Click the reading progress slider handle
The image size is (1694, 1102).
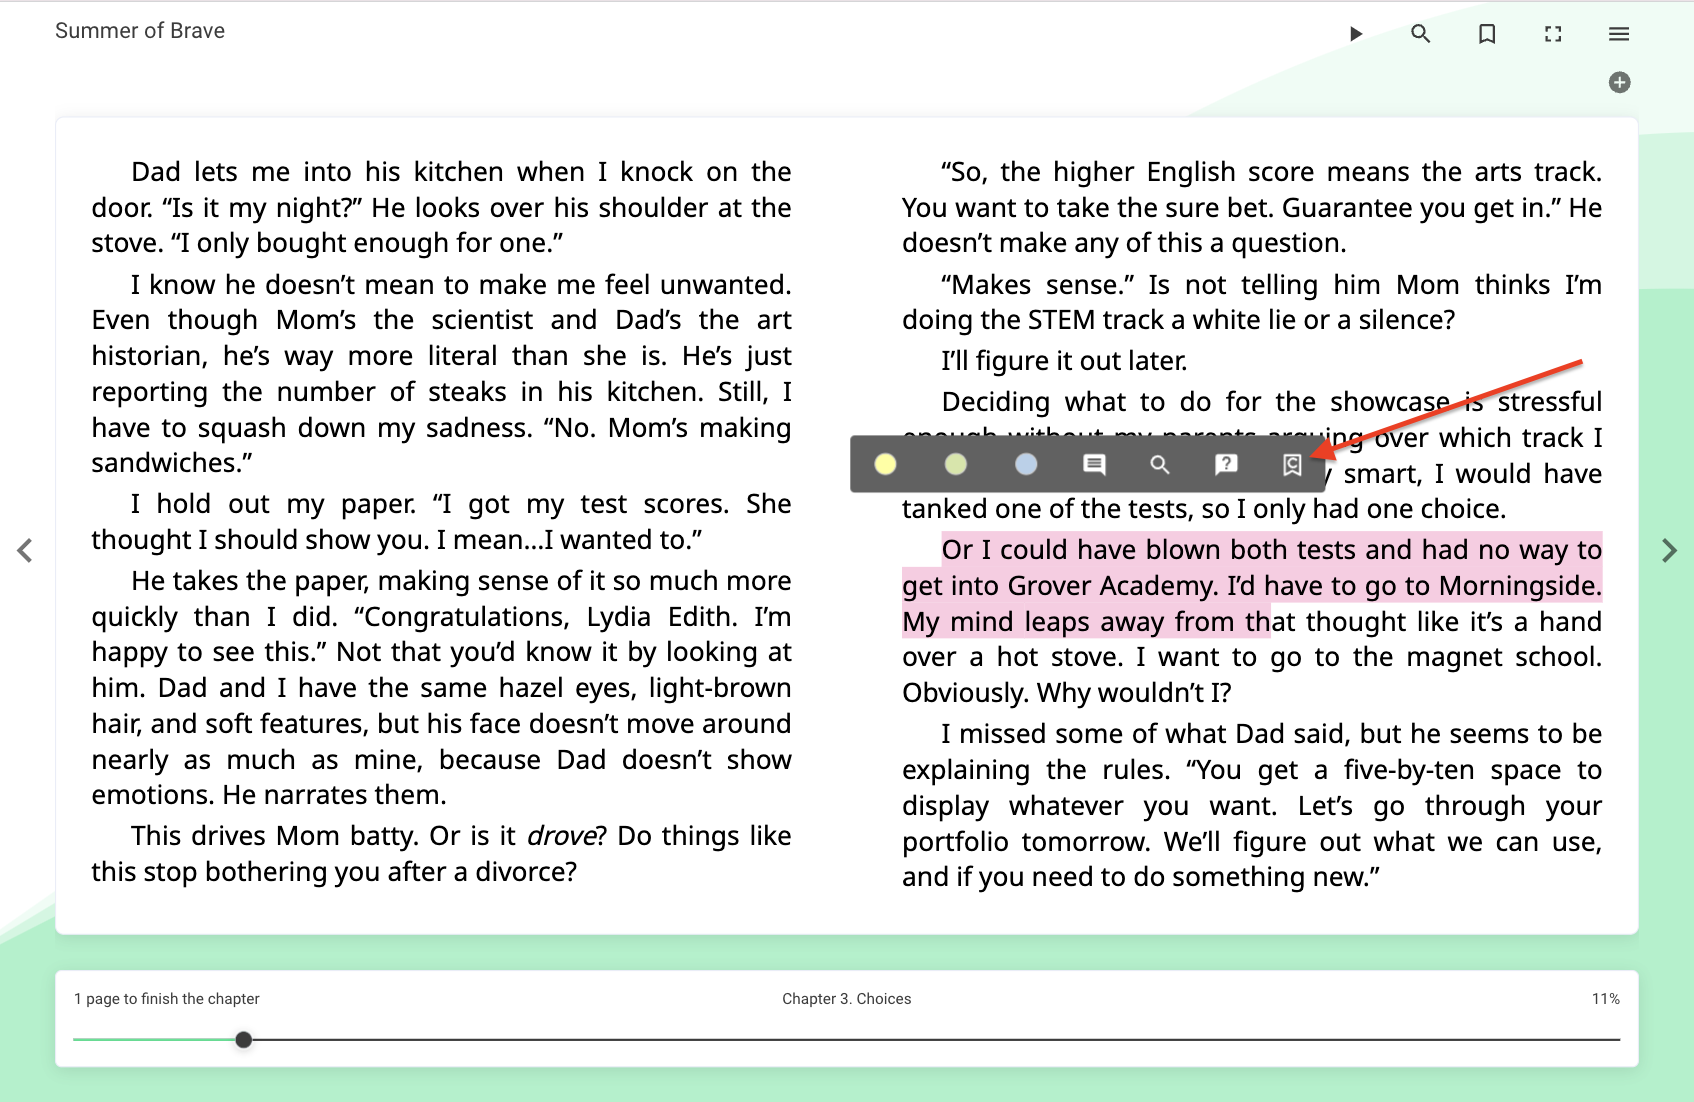(x=243, y=1040)
